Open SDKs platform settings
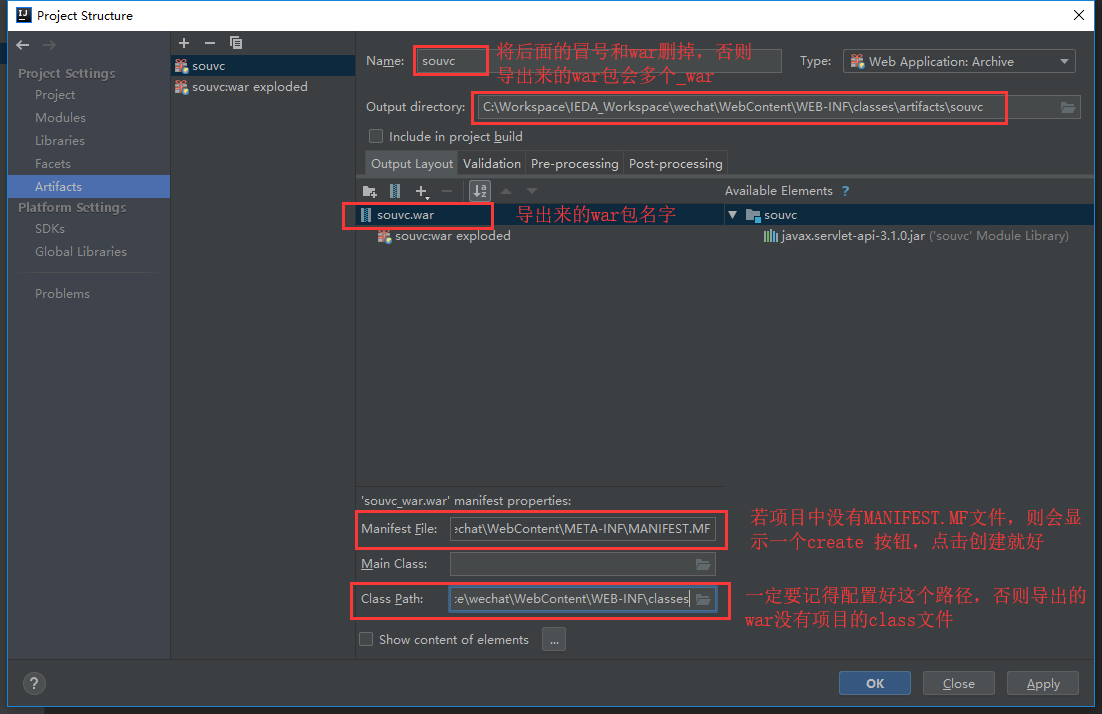The width and height of the screenshot is (1102, 714). pos(50,228)
